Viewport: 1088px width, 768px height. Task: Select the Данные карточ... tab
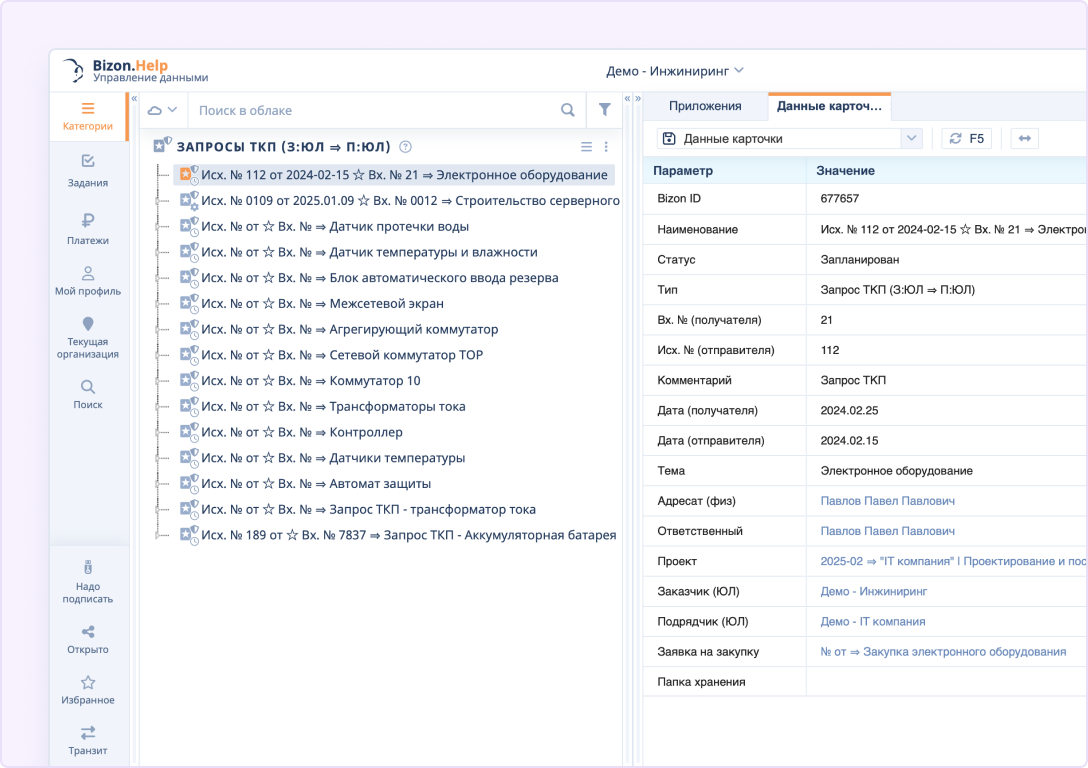click(x=829, y=106)
